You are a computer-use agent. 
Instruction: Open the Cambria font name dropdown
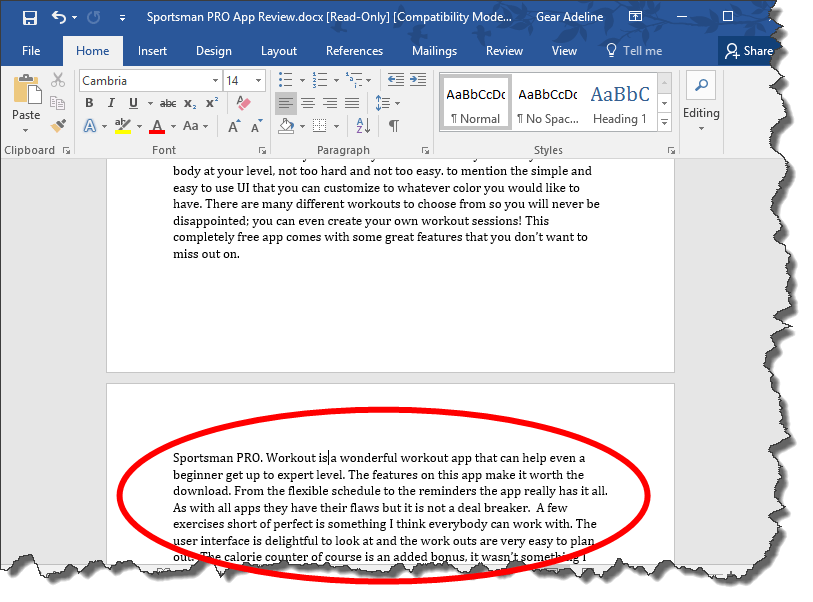215,81
